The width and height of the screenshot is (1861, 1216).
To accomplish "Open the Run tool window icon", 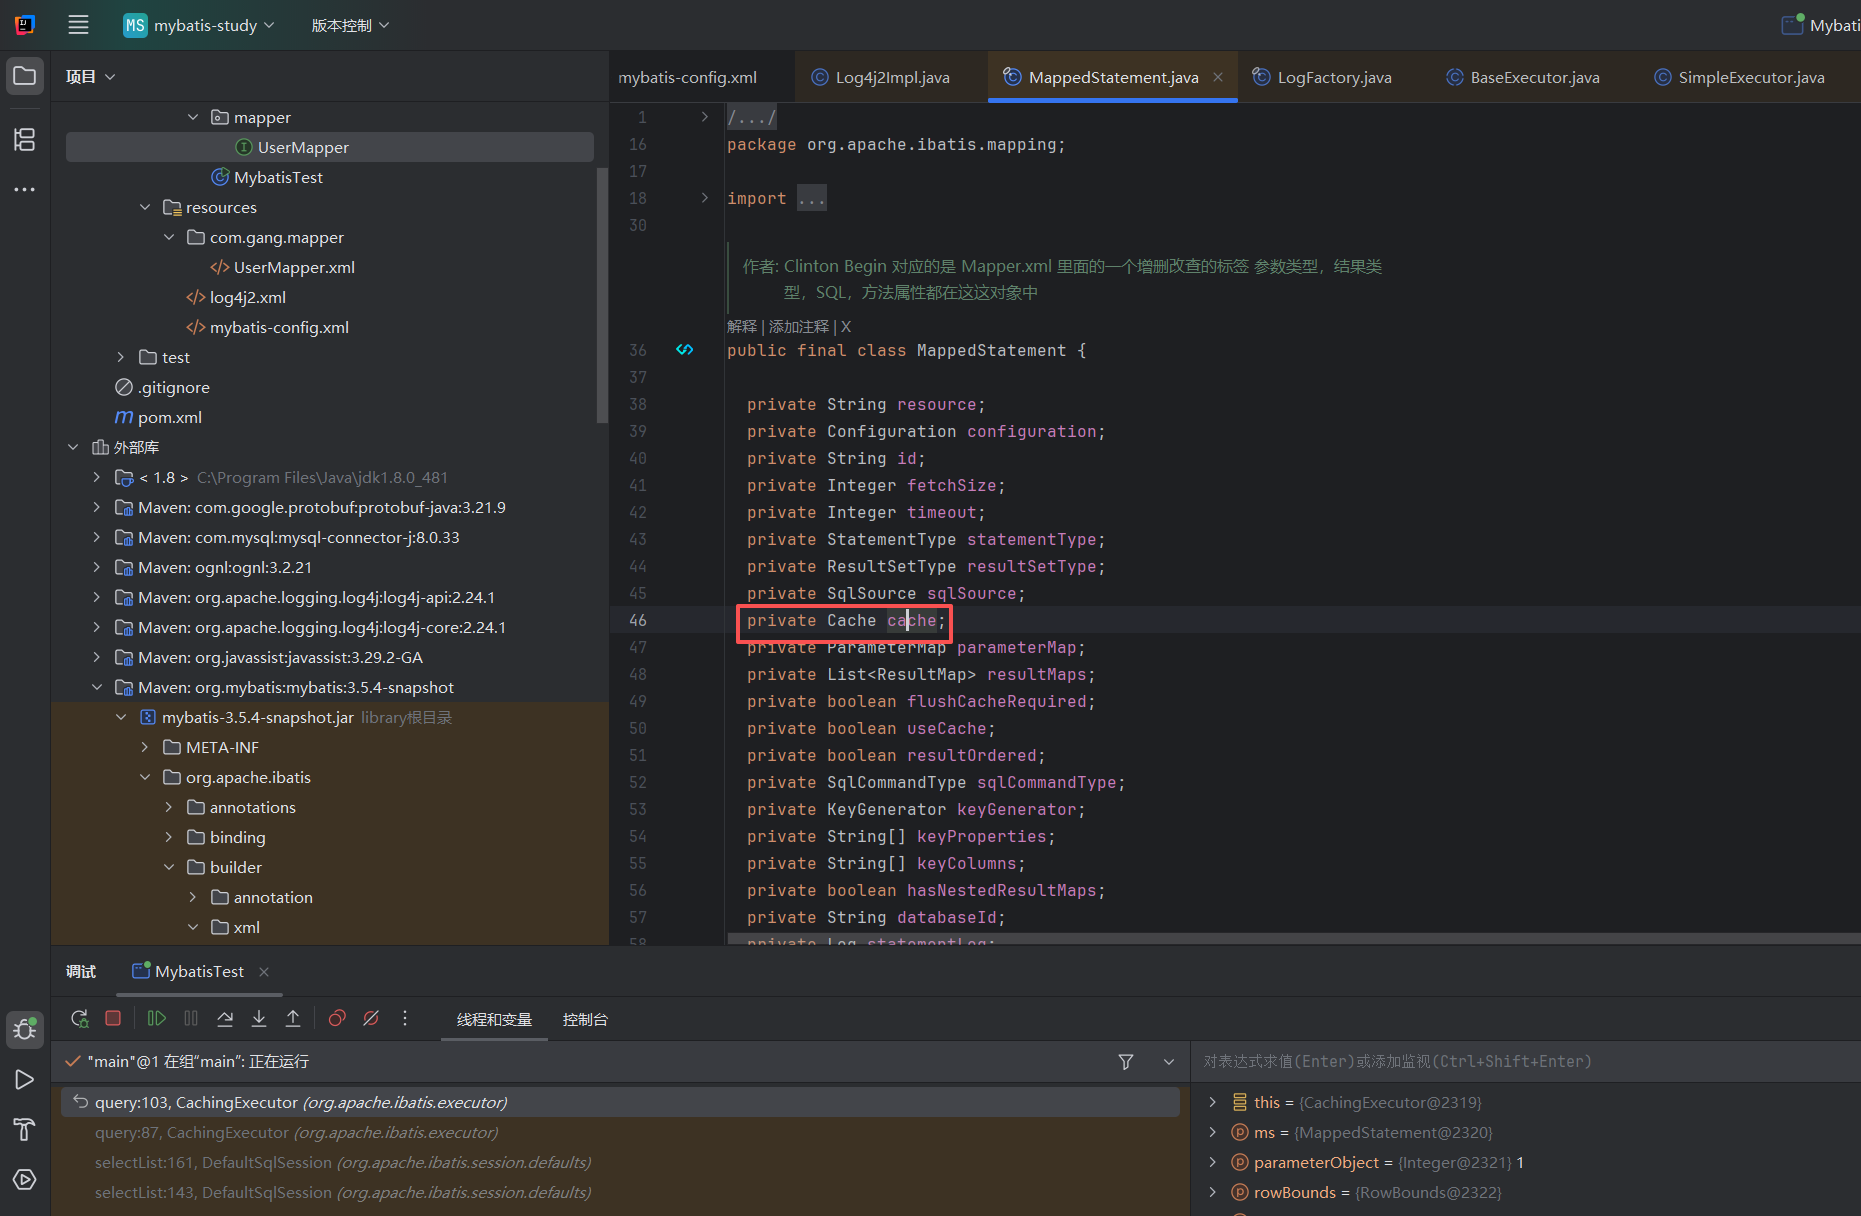I will (x=25, y=1080).
